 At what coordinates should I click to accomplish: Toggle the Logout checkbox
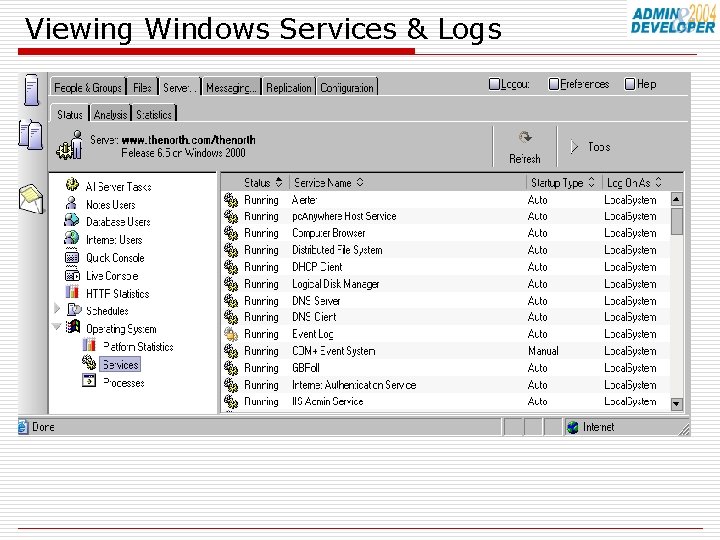pos(494,84)
